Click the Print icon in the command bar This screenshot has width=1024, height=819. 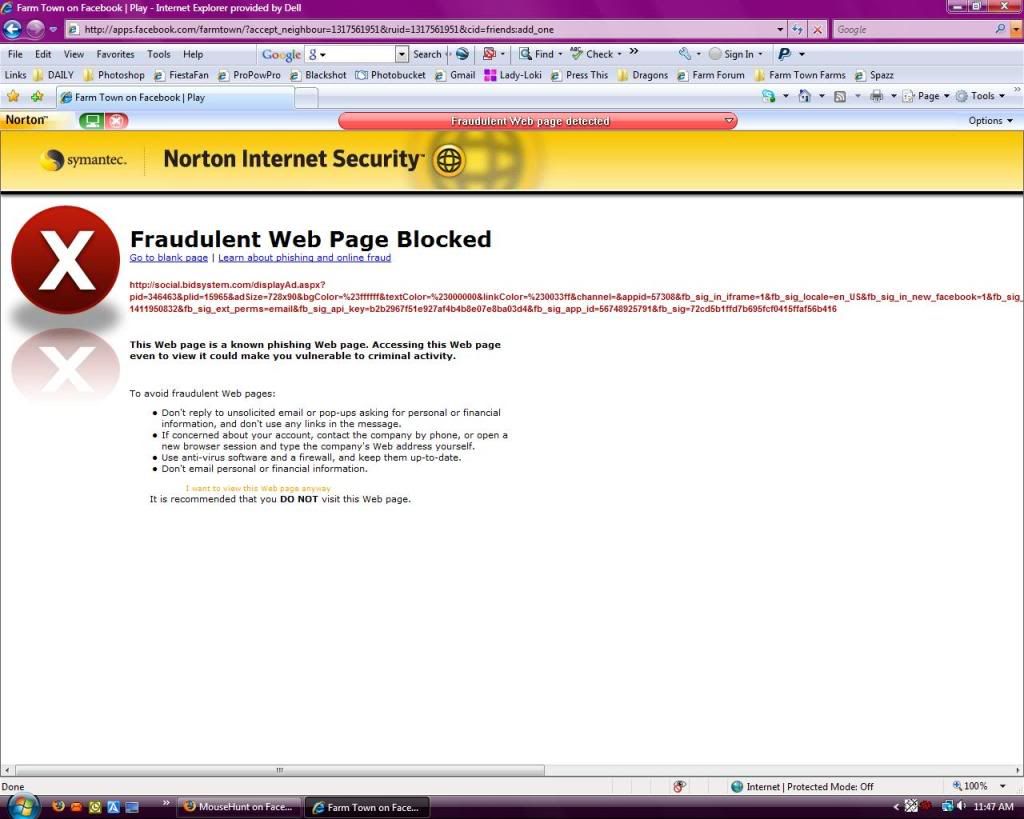[x=876, y=96]
